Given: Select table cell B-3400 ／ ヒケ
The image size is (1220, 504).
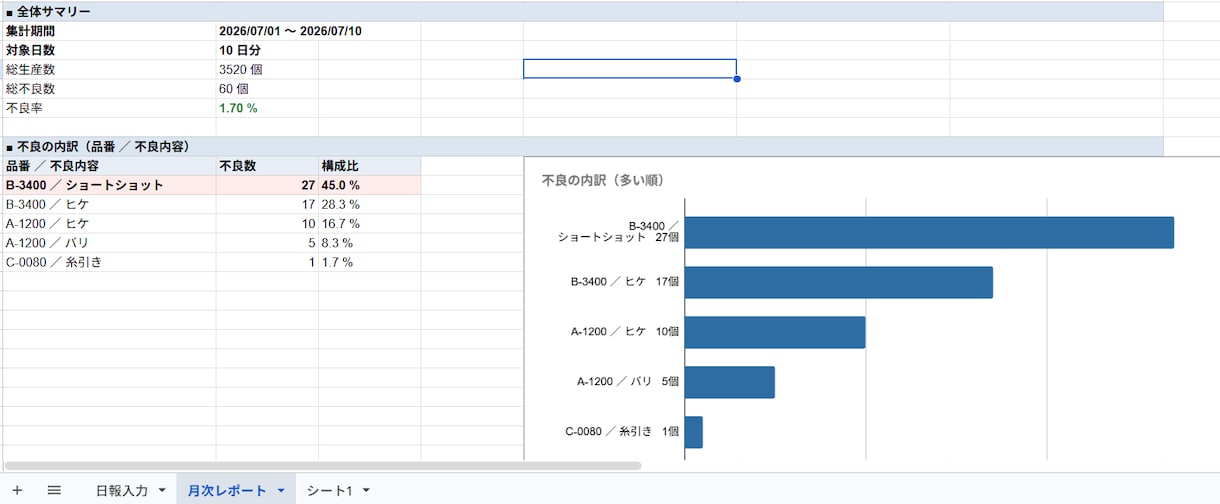Looking at the screenshot, I should 108,204.
